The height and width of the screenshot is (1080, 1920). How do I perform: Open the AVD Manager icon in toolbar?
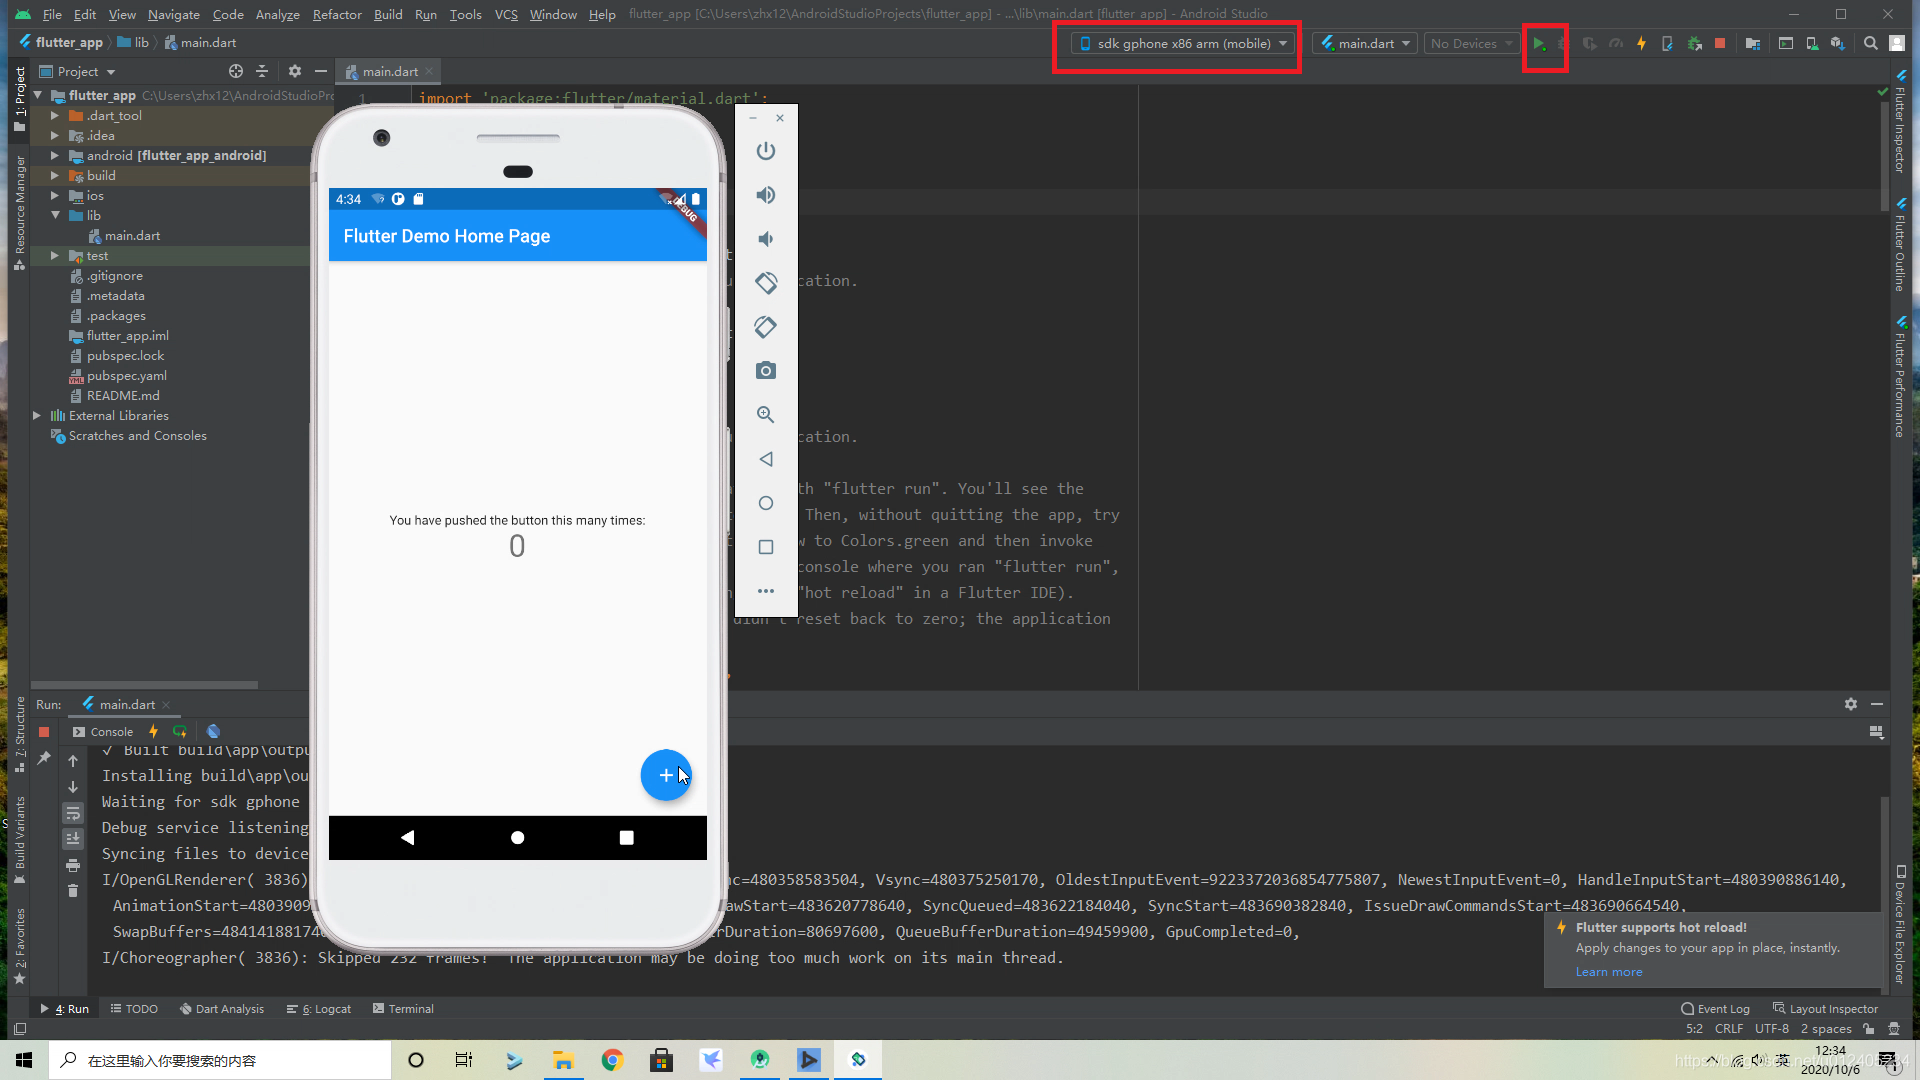[1812, 44]
